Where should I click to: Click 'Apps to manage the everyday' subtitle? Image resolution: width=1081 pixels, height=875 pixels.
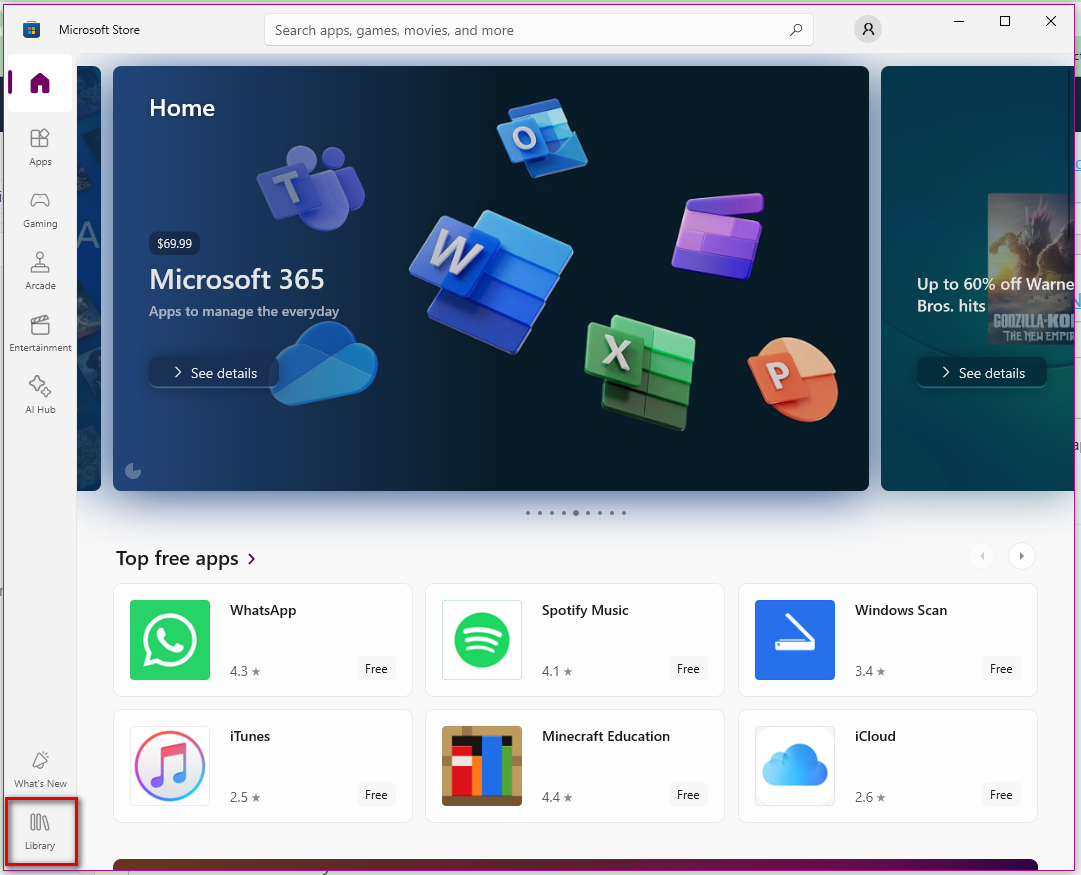point(244,311)
